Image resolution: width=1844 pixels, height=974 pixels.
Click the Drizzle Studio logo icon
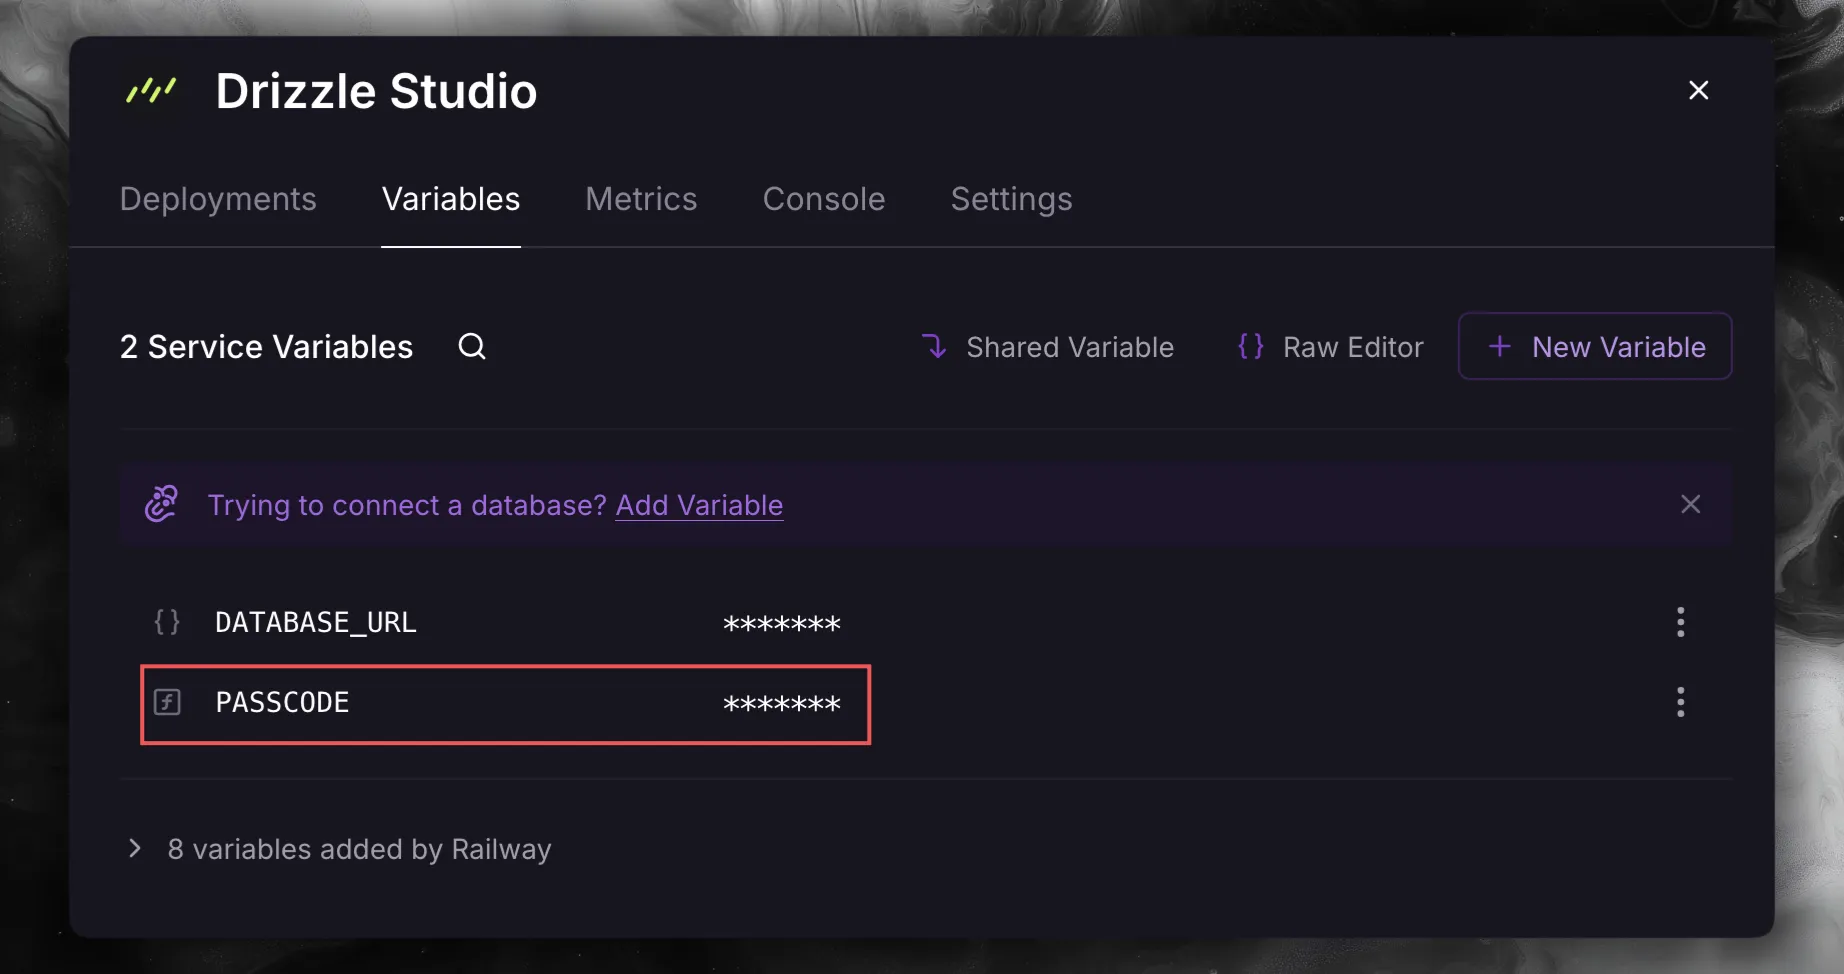click(151, 90)
